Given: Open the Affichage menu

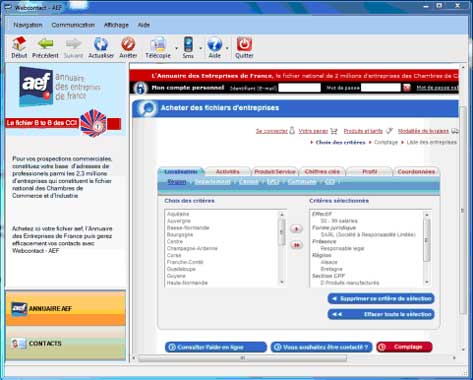Looking at the screenshot, I should (116, 25).
